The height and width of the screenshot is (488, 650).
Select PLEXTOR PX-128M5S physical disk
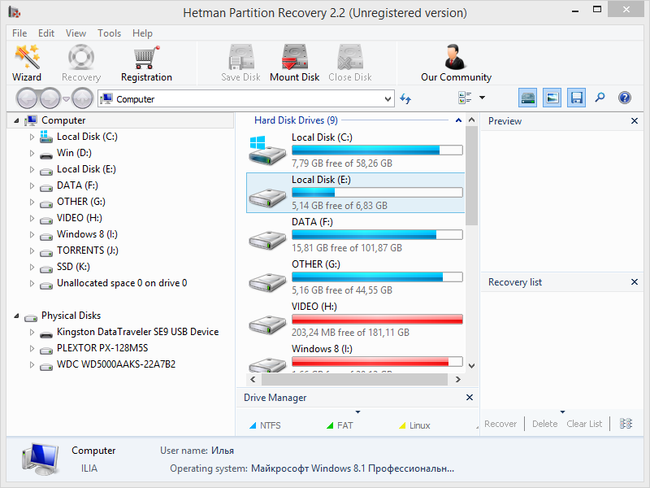coord(102,348)
